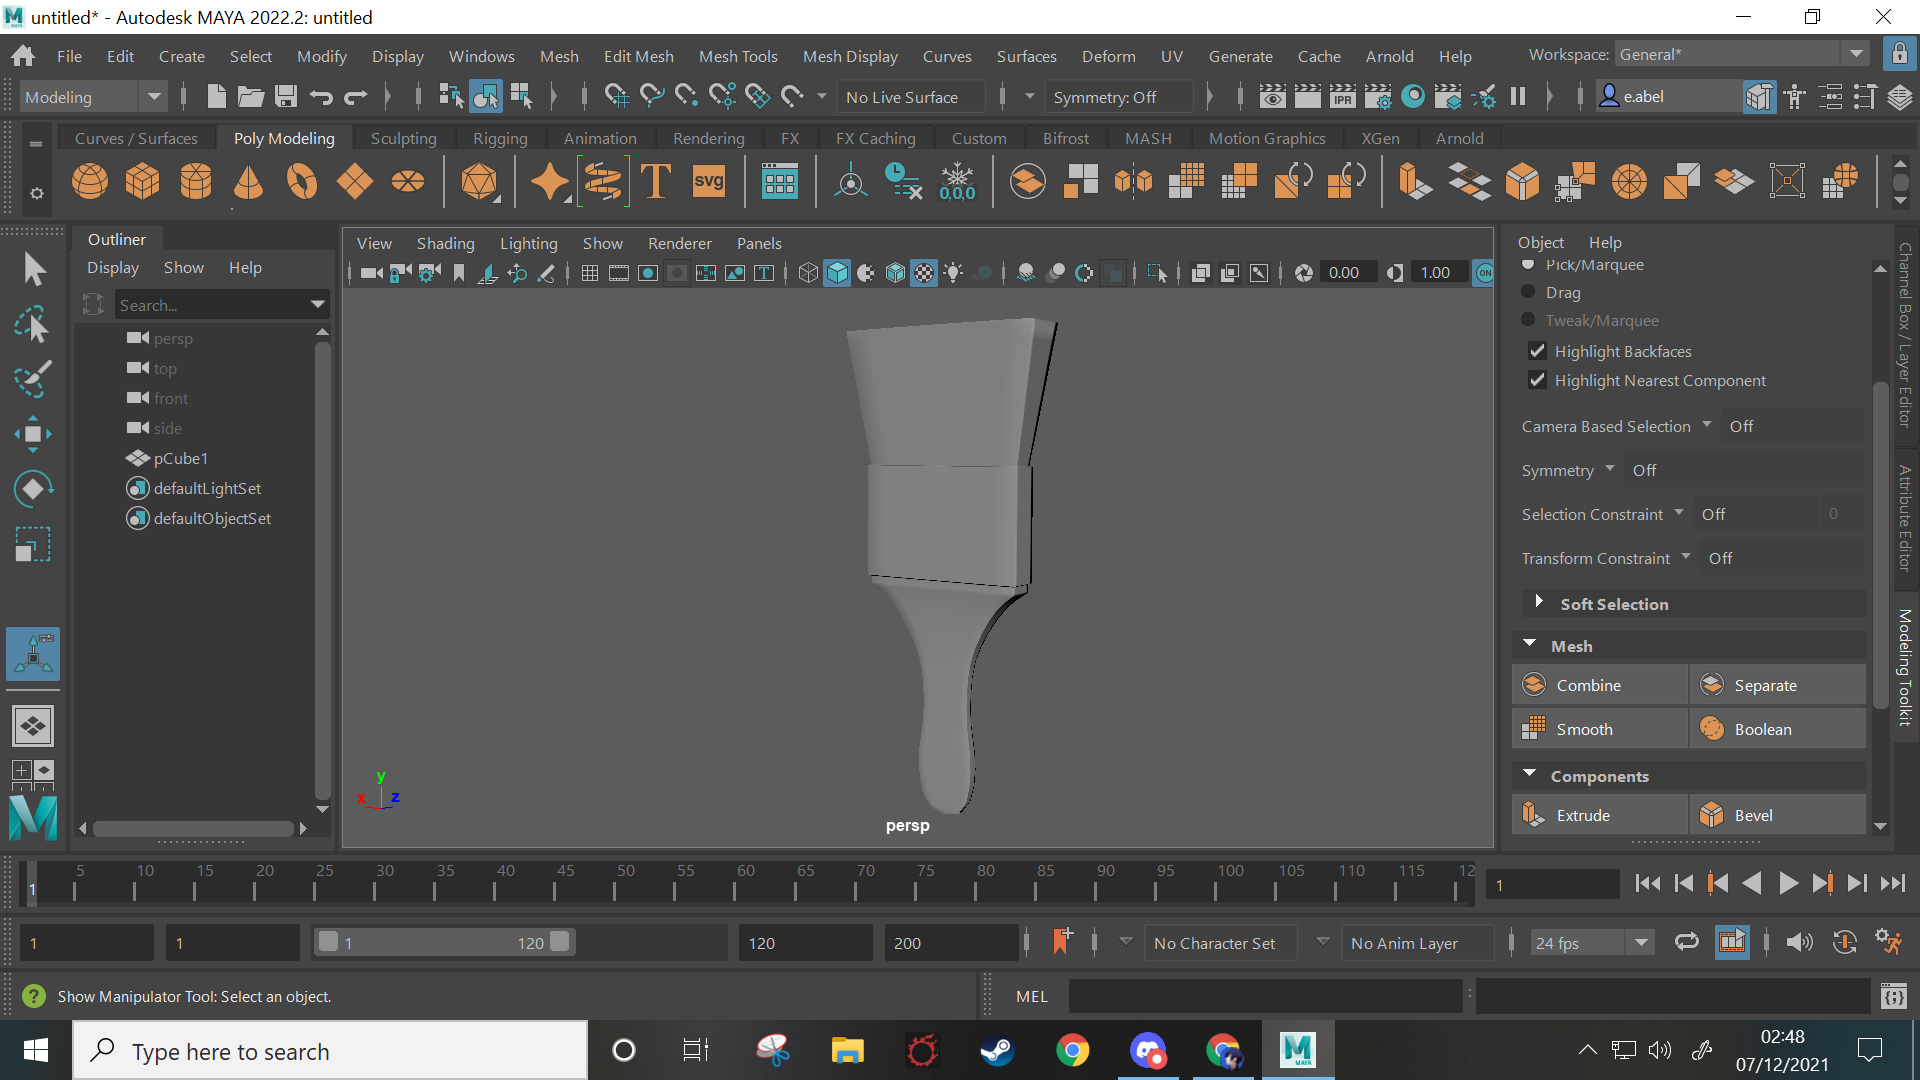Open the Edit Mesh menu
Image resolution: width=1920 pixels, height=1080 pixels.
click(638, 56)
